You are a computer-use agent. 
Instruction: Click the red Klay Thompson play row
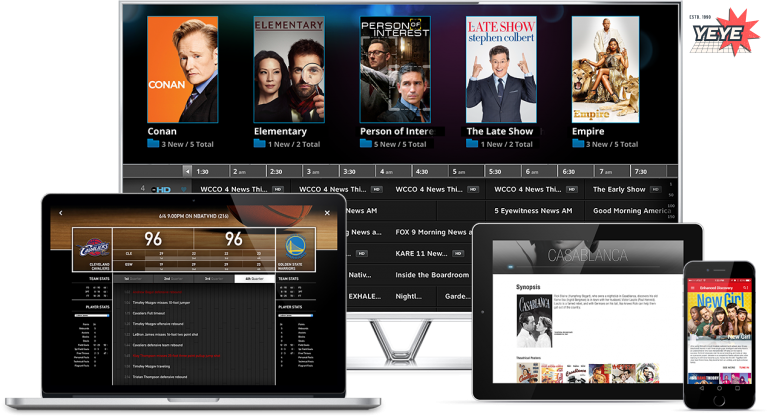coord(176,356)
